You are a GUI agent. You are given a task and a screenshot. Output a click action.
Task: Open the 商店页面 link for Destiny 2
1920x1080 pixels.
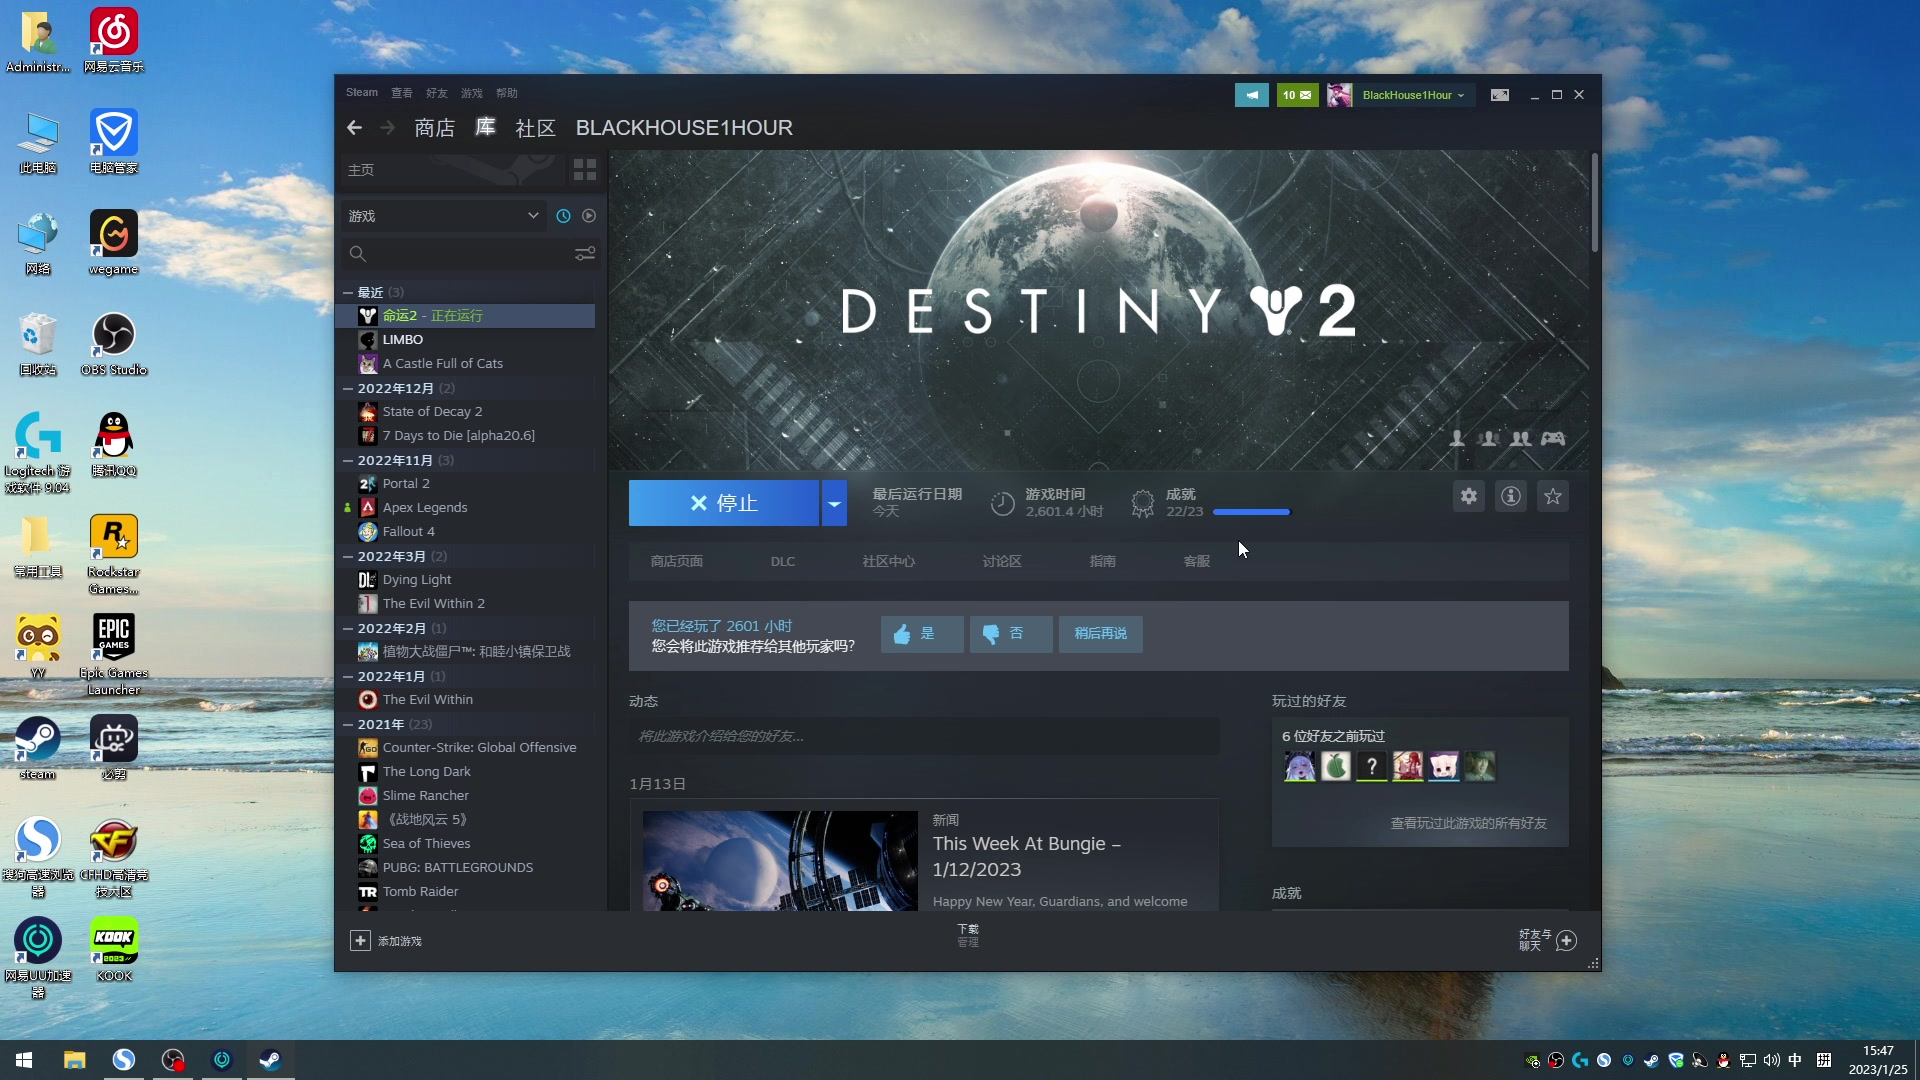(677, 562)
